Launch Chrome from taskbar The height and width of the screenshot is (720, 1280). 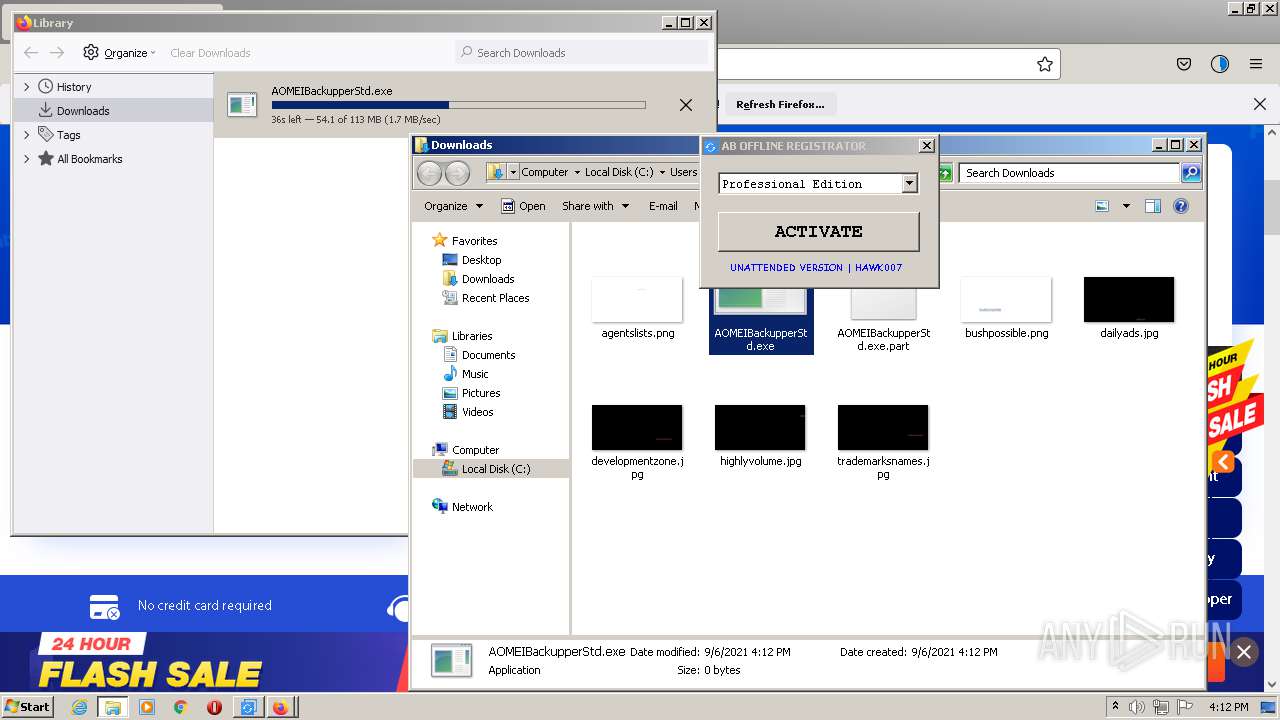180,707
